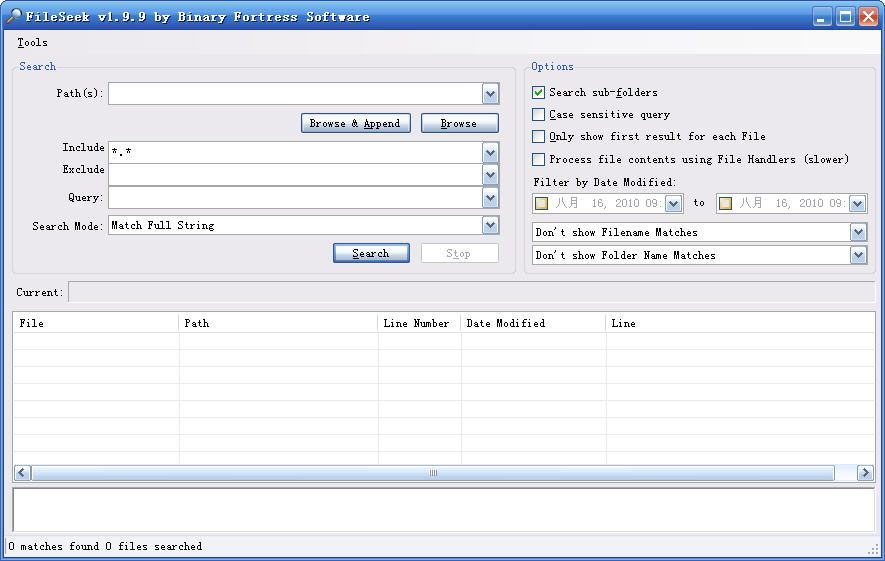
Task: Enable the start date filter checkbox
Action: click(x=542, y=203)
